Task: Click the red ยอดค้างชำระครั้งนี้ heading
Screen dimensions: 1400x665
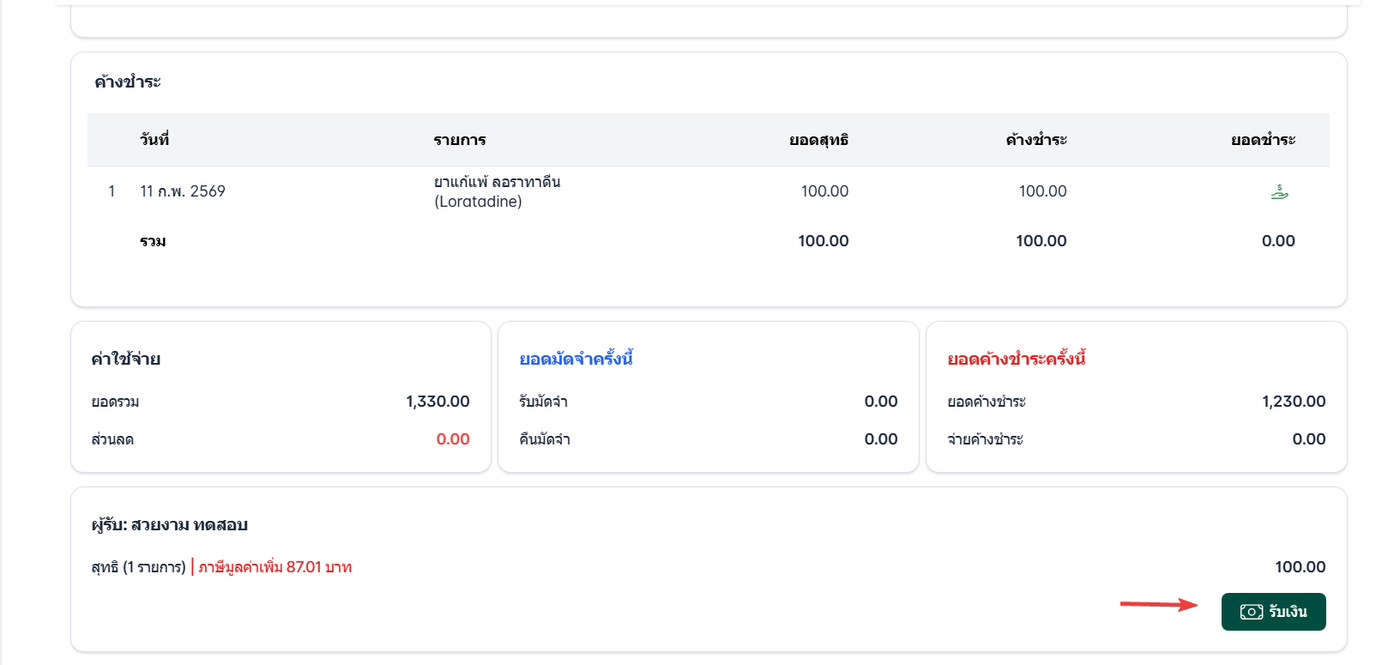Action: [x=1017, y=359]
